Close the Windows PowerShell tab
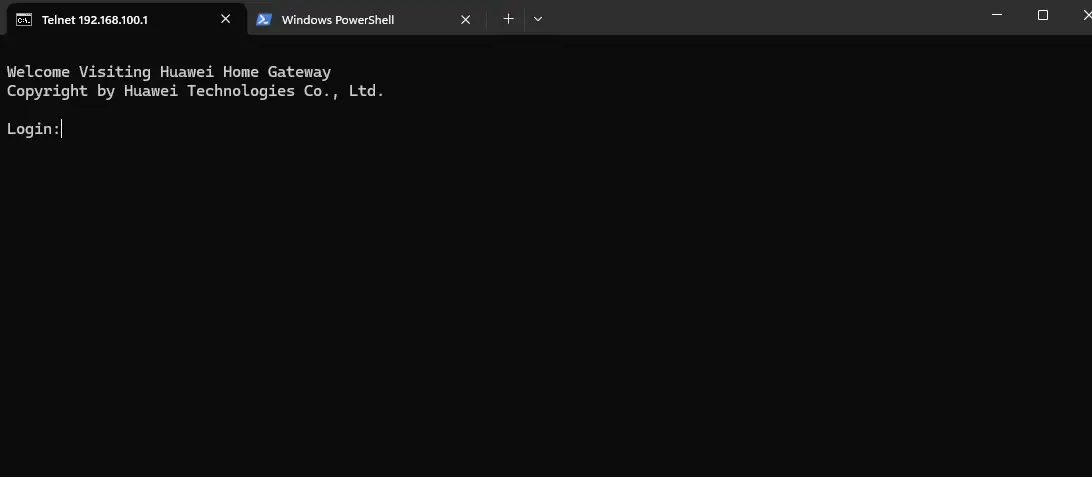 coord(466,19)
